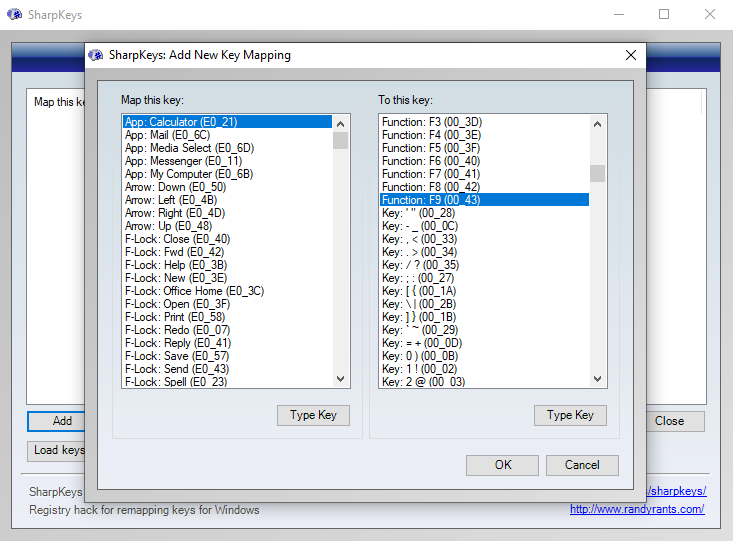Click the SharpKeys icon in the dialog title bar
Viewport: 733px width, 541px height.
[x=96, y=55]
